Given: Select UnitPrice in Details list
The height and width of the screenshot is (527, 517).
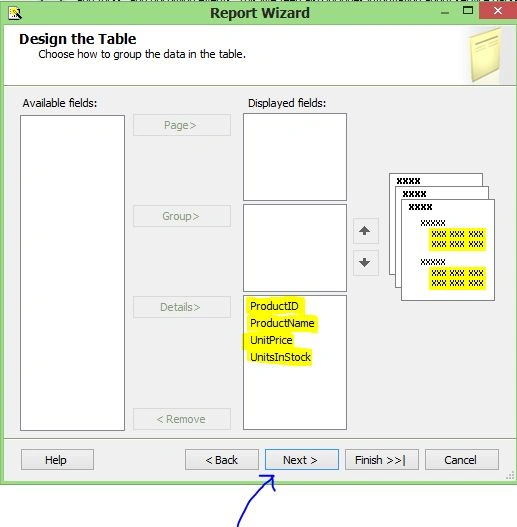Looking at the screenshot, I should (271, 340).
